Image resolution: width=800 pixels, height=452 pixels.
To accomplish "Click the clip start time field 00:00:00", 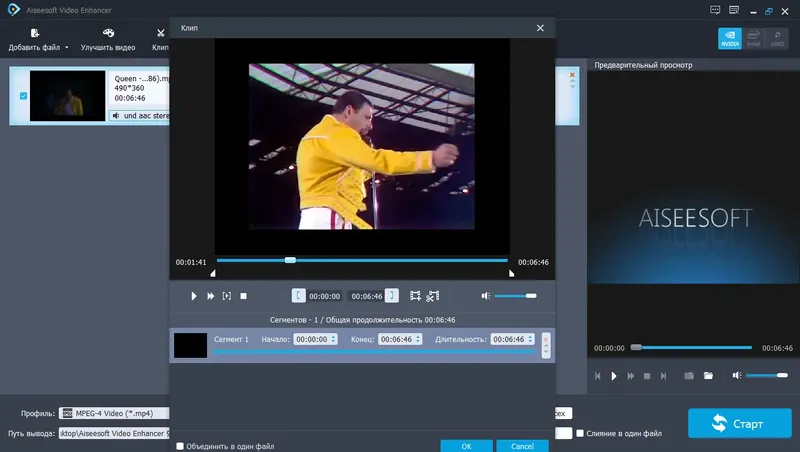I will point(324,296).
